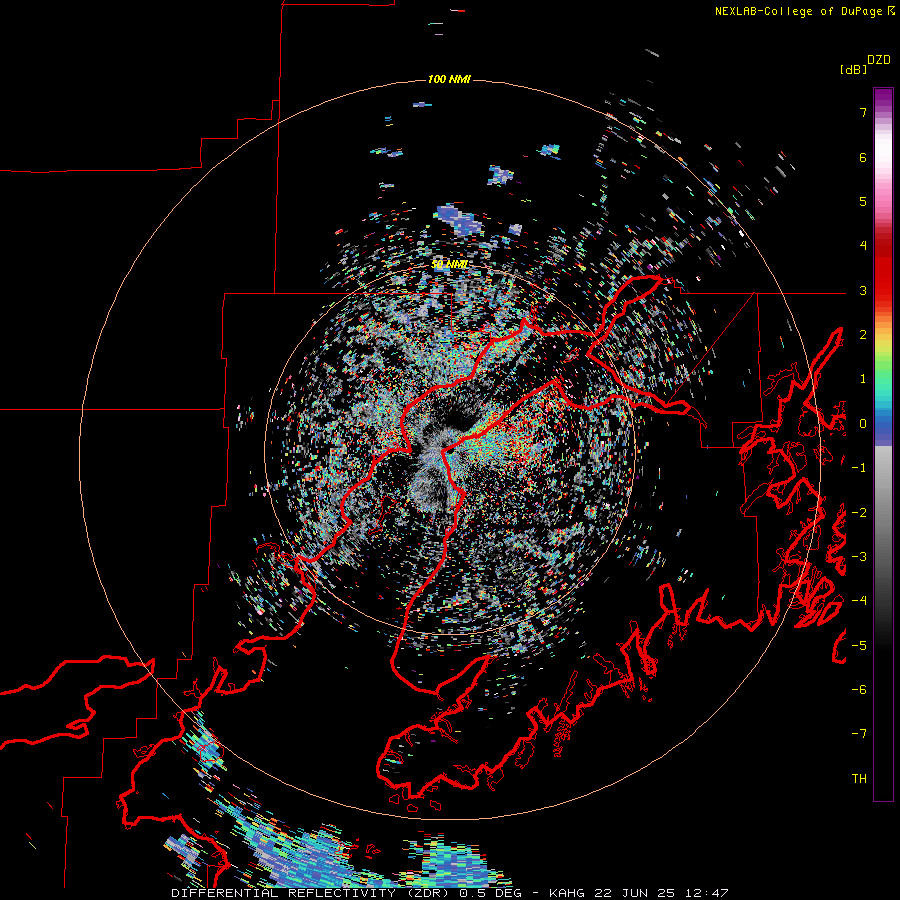Click the 5 value on the scale

click(863, 201)
